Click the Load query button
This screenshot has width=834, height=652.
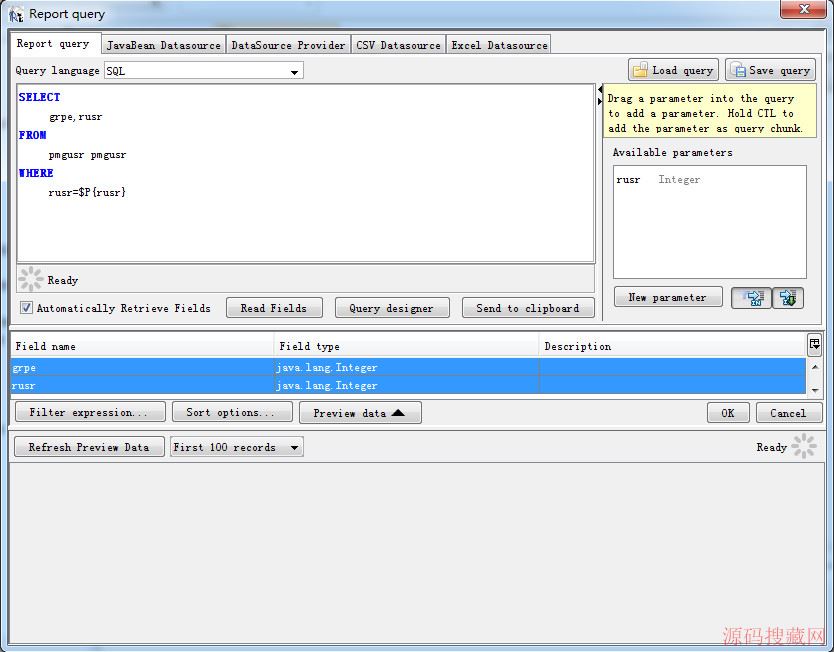tap(673, 70)
